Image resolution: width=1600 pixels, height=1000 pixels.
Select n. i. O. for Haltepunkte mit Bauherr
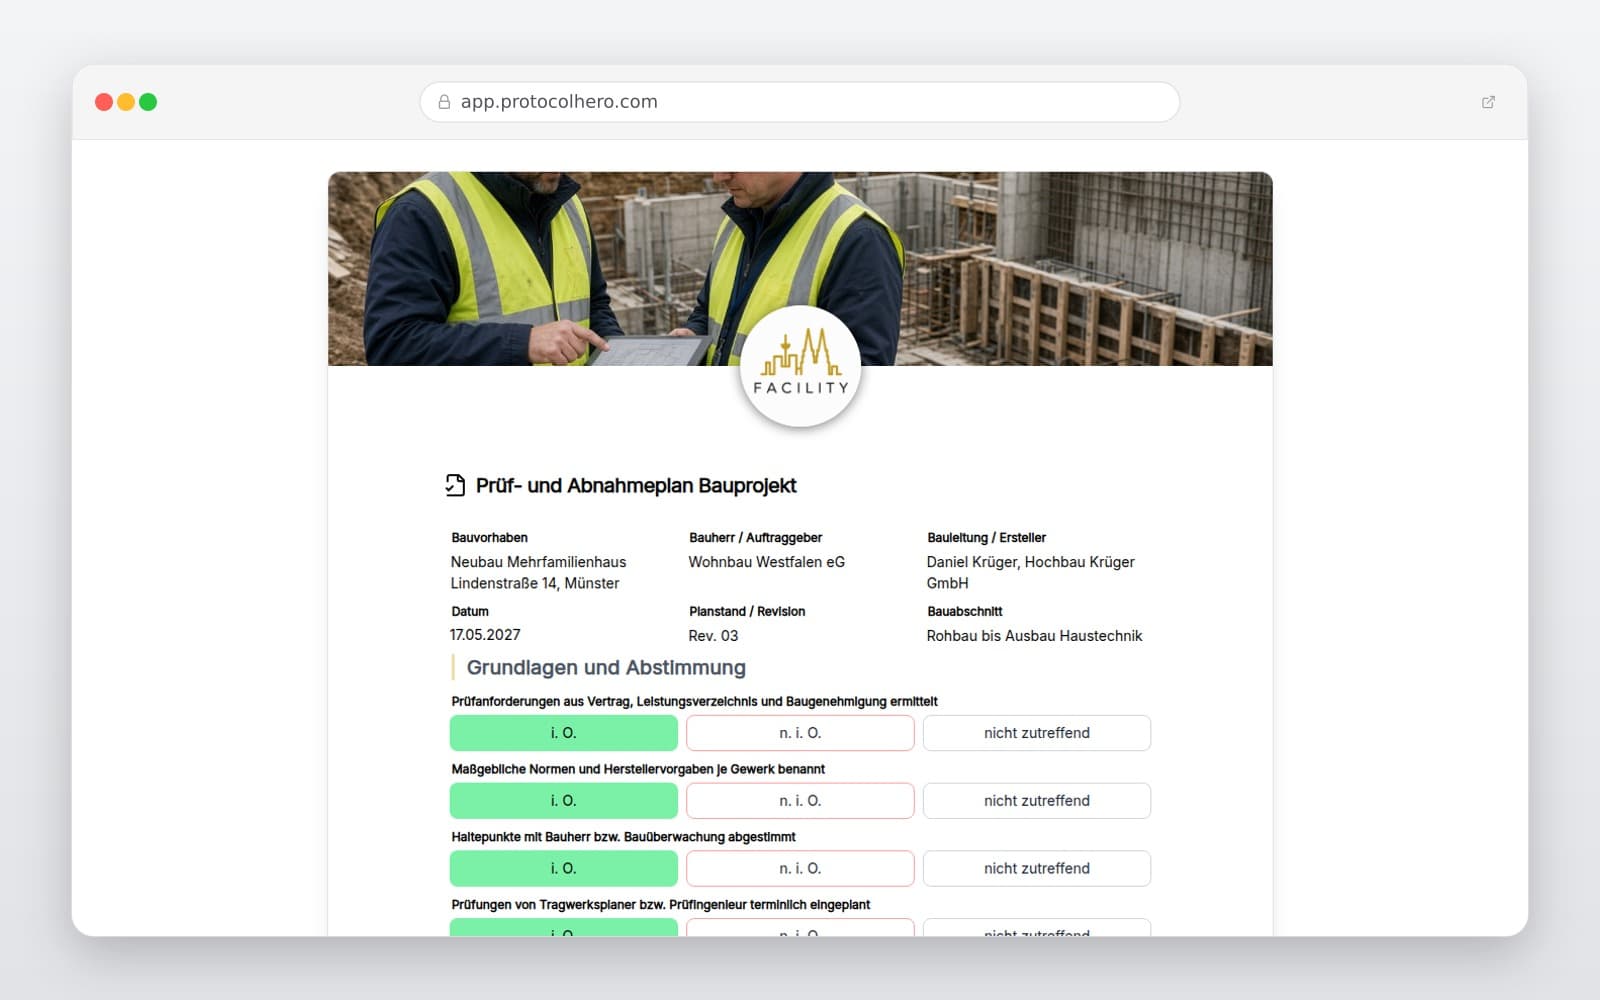[800, 869]
